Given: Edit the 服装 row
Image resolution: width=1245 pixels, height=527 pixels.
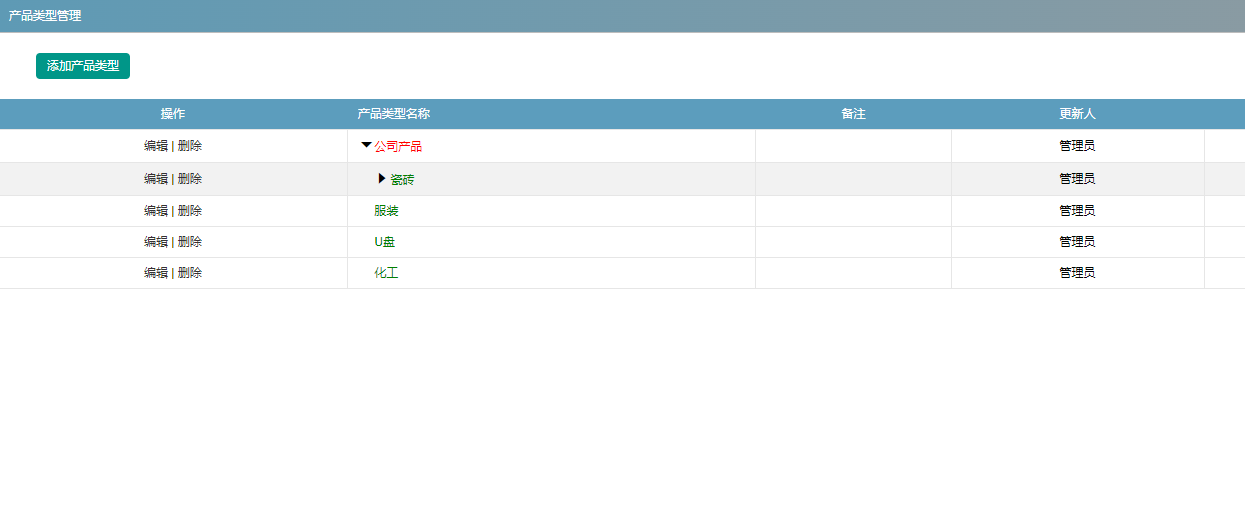Looking at the screenshot, I should [156, 211].
